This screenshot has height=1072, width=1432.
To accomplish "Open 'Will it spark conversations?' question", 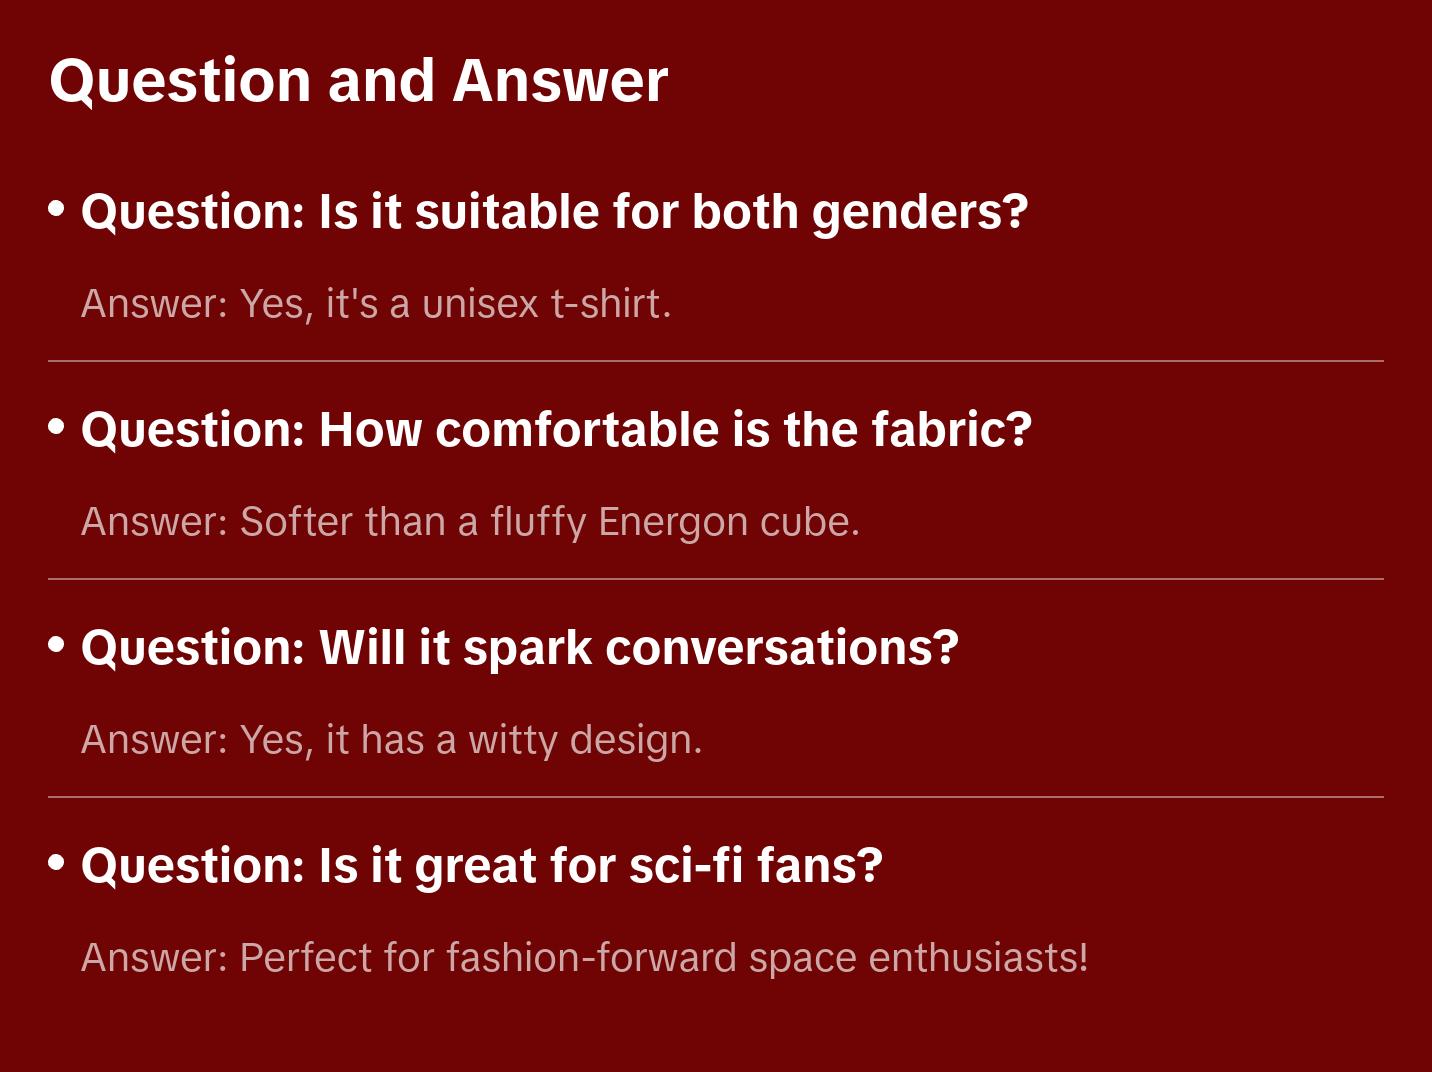I will pyautogui.click(x=519, y=648).
